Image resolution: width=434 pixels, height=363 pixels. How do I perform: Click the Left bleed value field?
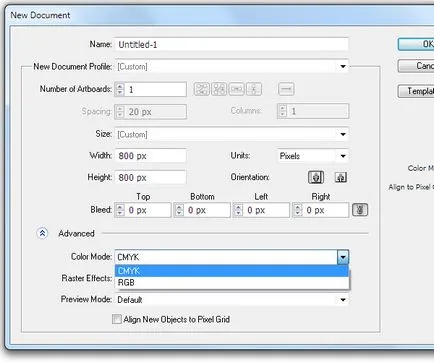[x=266, y=210]
